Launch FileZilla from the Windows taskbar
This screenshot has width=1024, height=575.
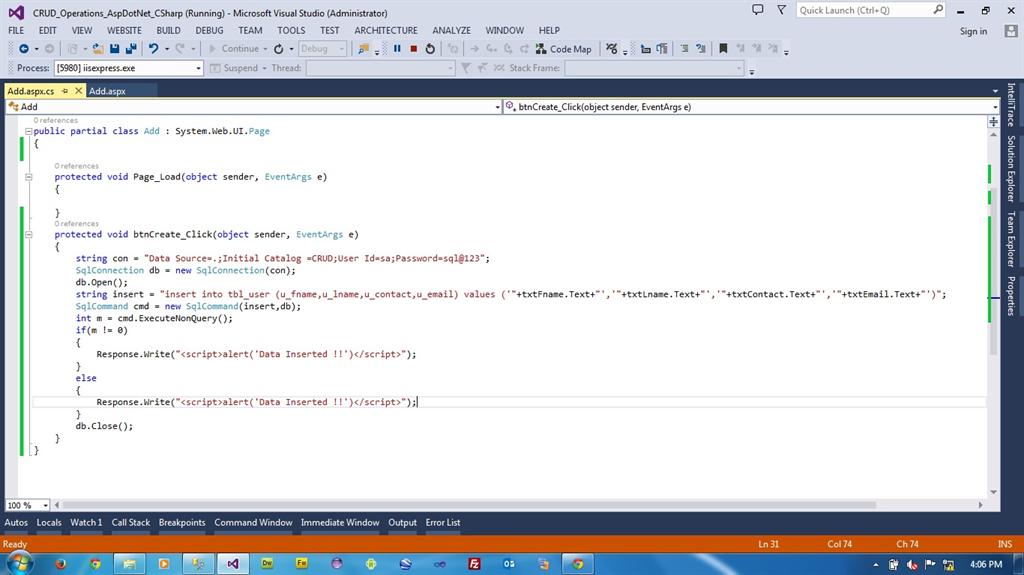[x=474, y=564]
